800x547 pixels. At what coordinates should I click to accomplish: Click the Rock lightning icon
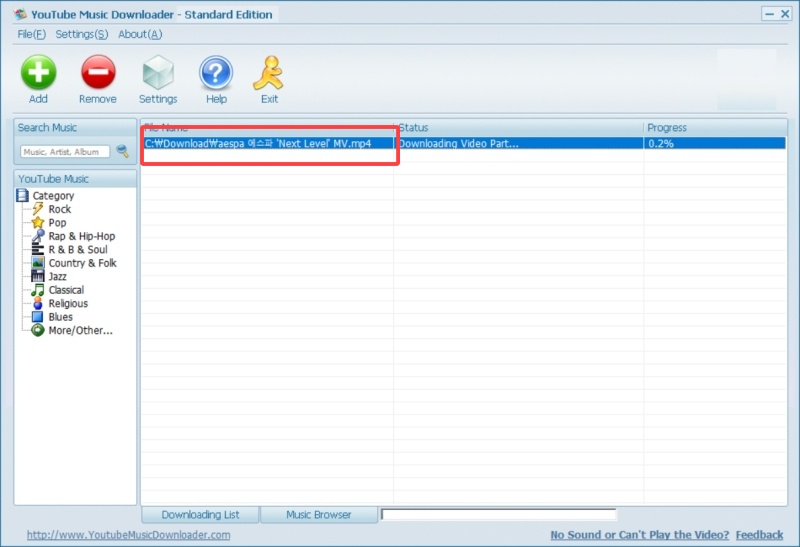(38, 209)
